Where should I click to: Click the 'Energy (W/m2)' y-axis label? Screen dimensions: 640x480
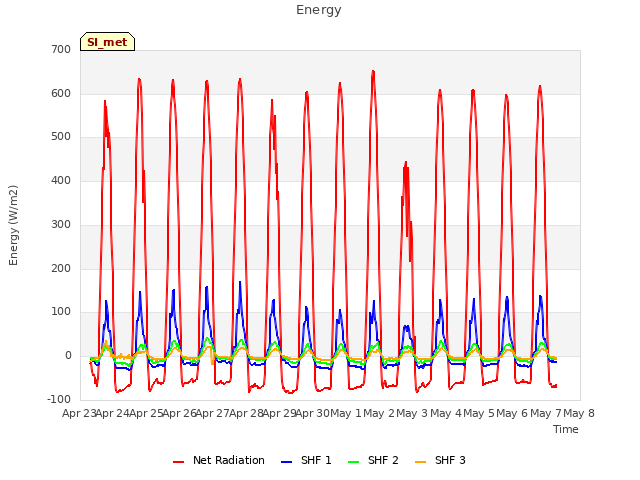point(13,225)
